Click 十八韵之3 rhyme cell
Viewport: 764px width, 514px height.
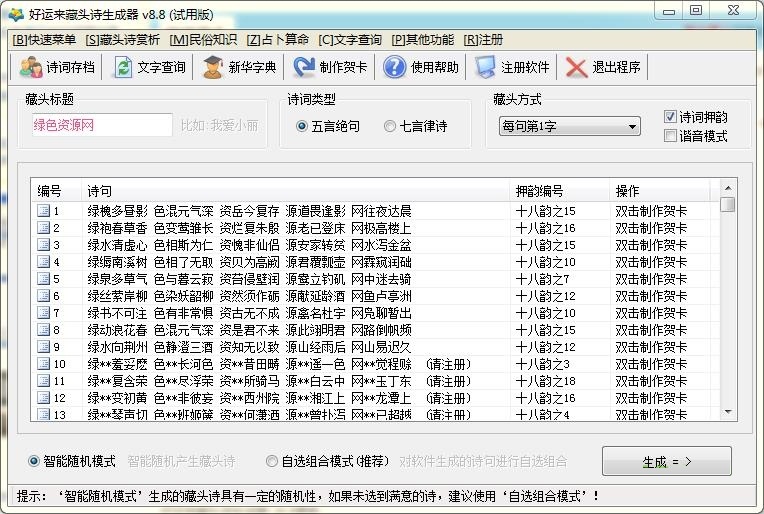click(542, 364)
